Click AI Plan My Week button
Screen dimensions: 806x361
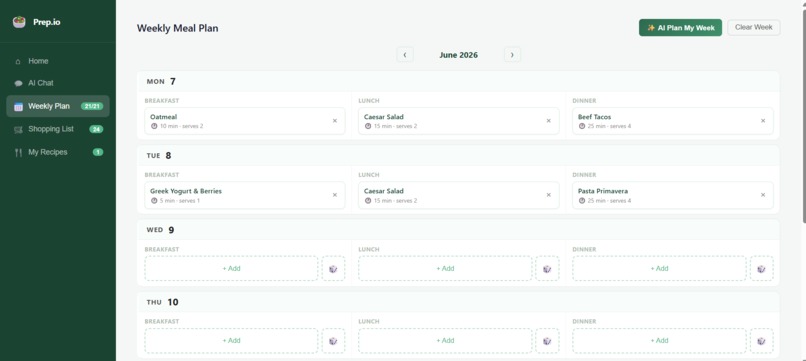[680, 28]
